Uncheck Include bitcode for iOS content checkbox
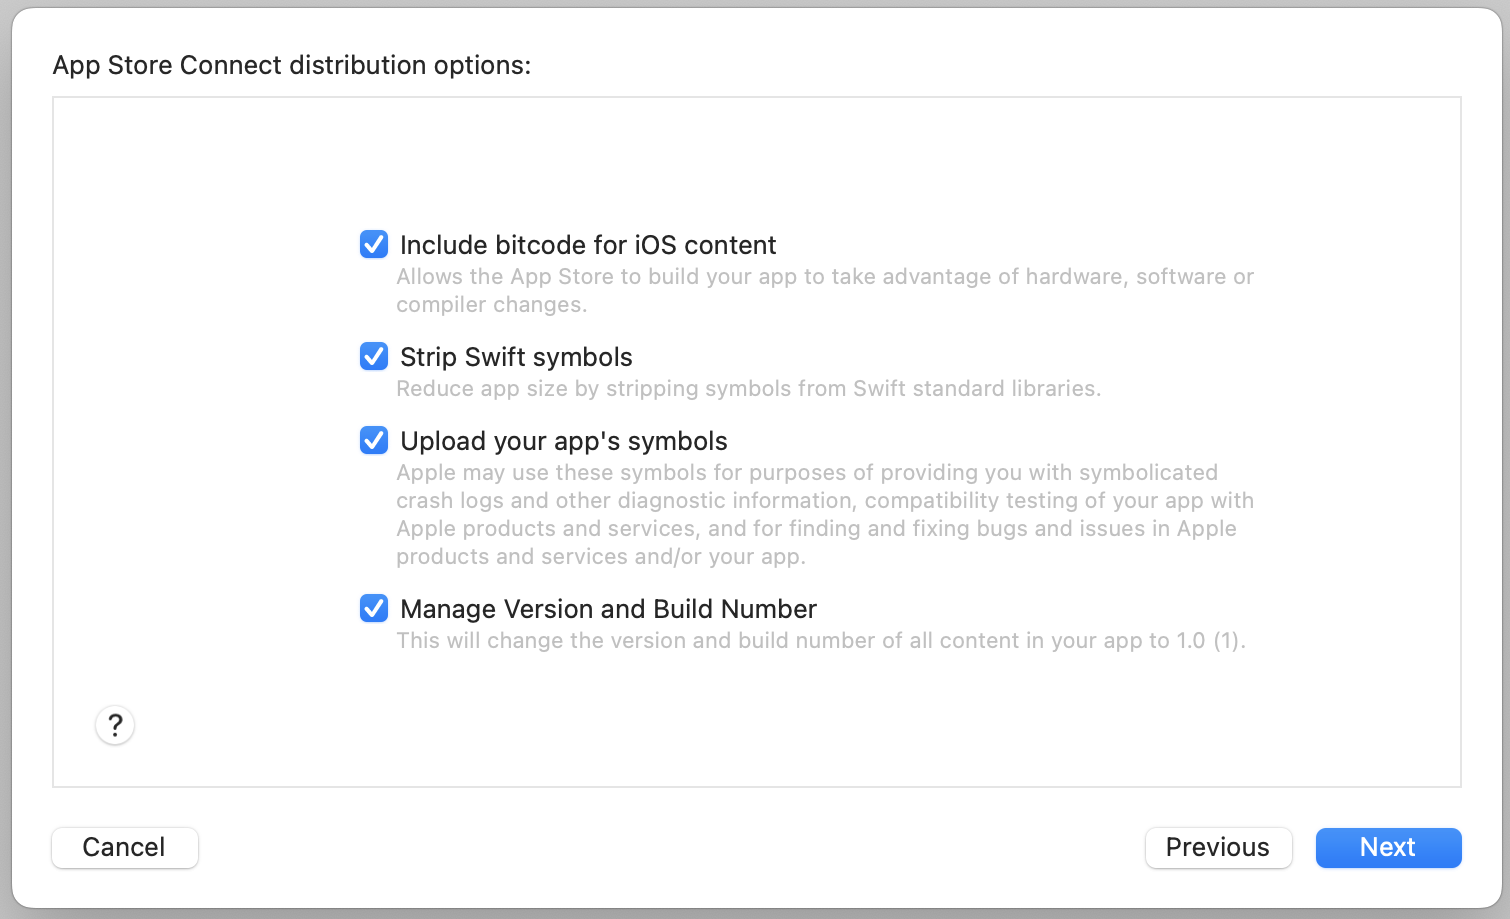Viewport: 1510px width, 919px height. pyautogui.click(x=374, y=244)
